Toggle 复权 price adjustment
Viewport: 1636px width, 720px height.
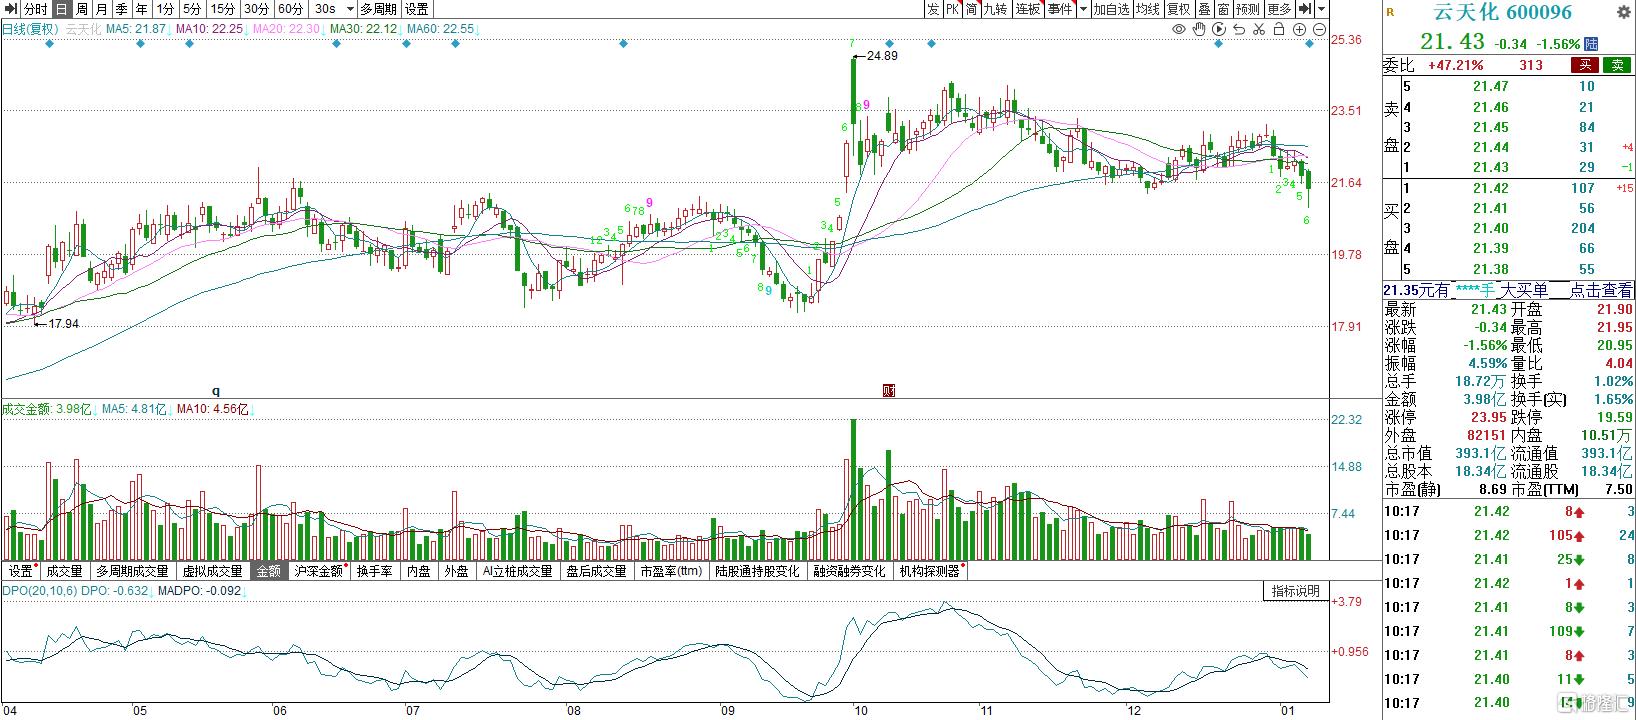pos(1180,9)
